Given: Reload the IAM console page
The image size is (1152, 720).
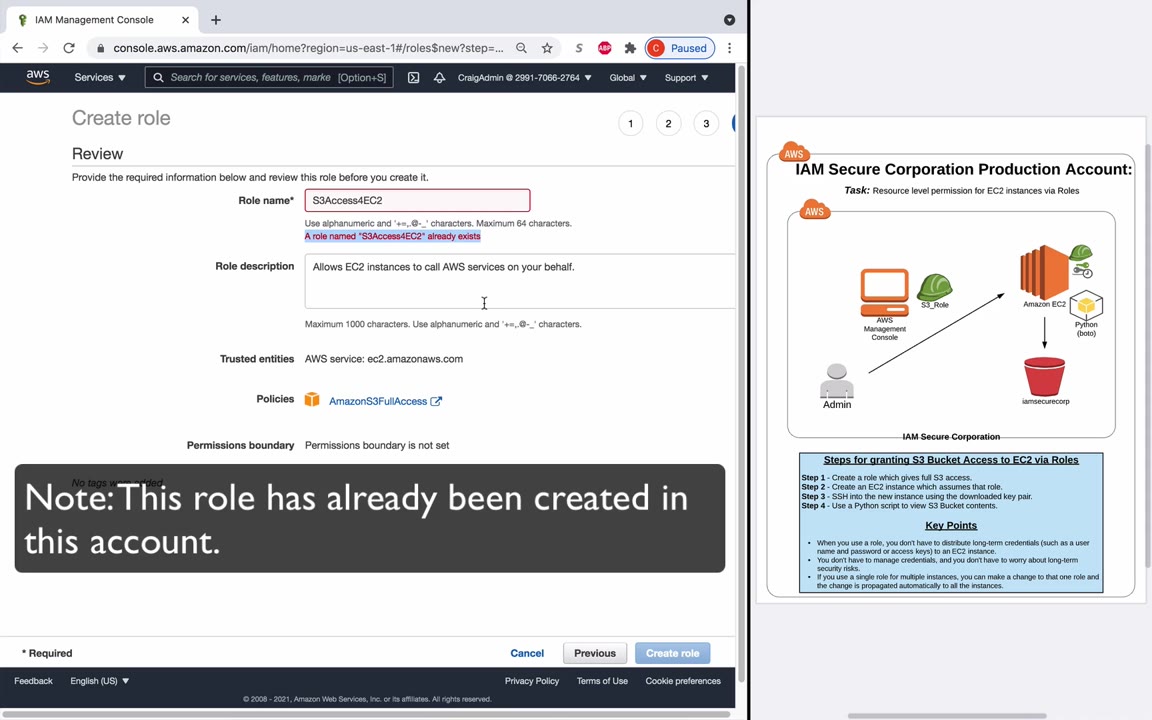Looking at the screenshot, I should click(x=69, y=48).
